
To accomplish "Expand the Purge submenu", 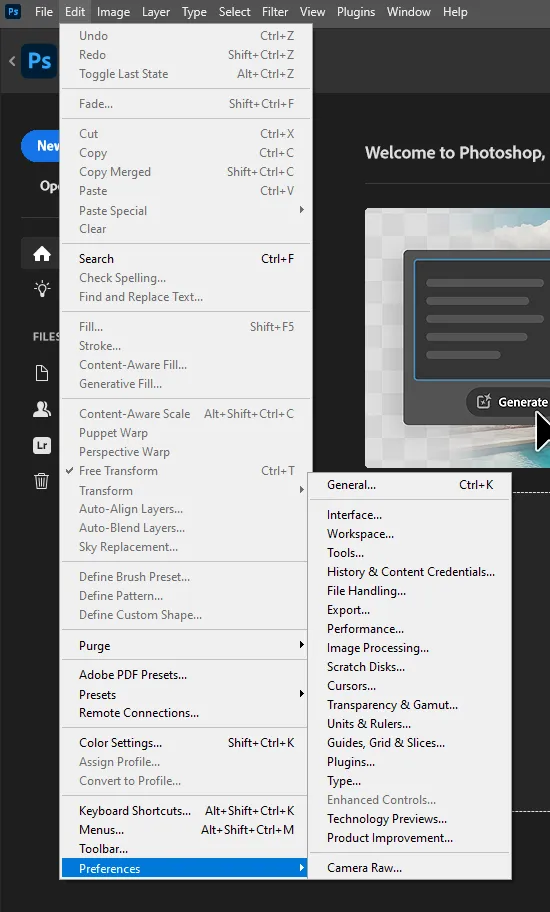I will [186, 646].
